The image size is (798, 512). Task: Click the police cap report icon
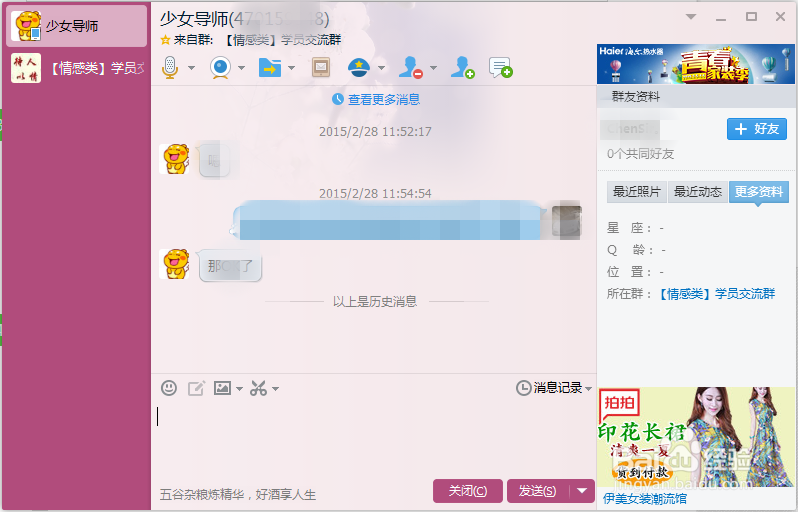[359, 67]
